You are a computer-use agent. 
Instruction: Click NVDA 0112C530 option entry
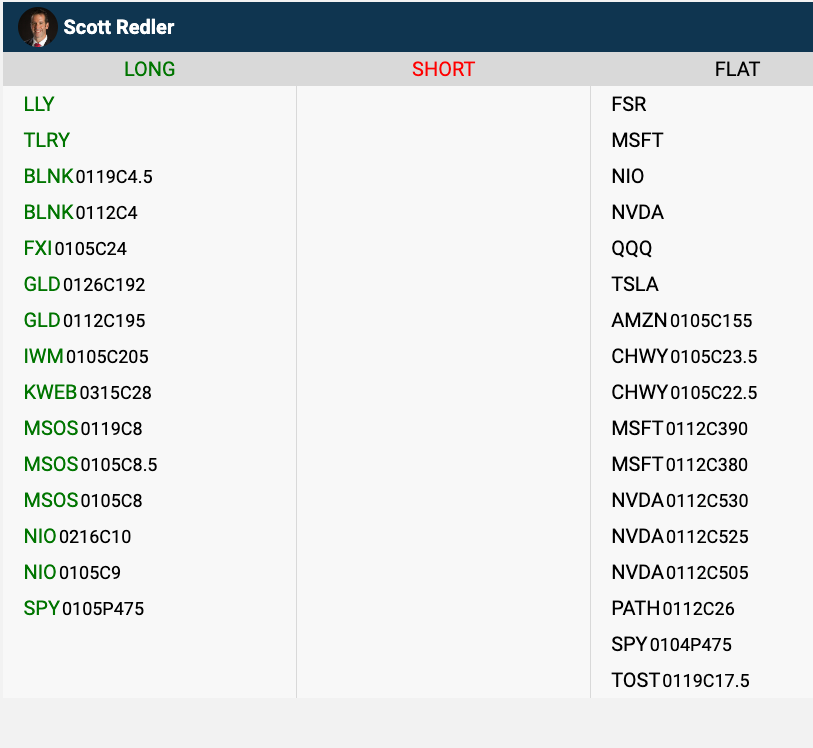pyautogui.click(x=679, y=501)
